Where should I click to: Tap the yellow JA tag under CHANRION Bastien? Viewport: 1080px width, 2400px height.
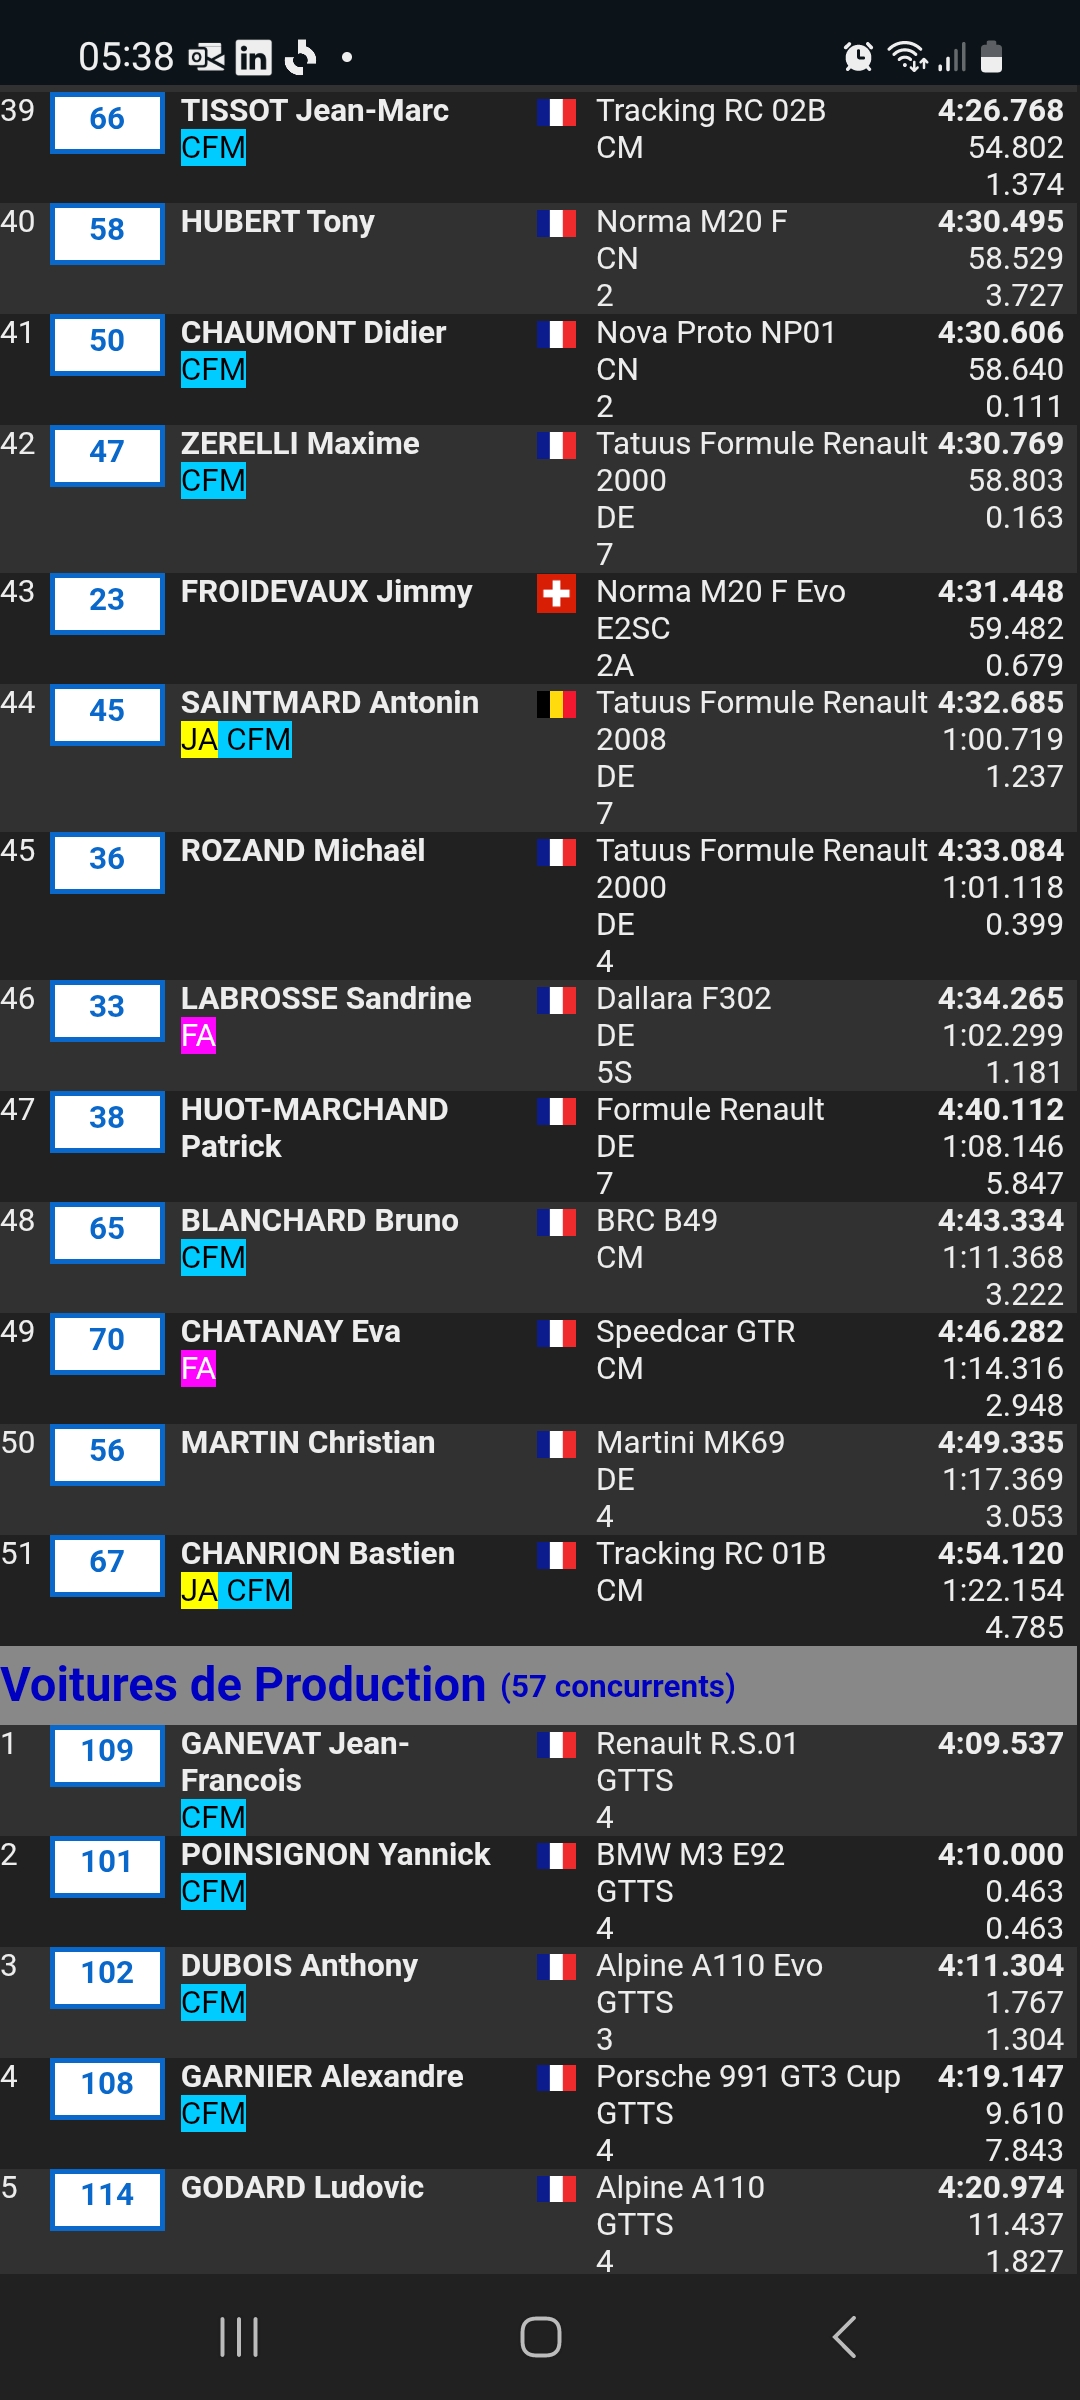[199, 1591]
